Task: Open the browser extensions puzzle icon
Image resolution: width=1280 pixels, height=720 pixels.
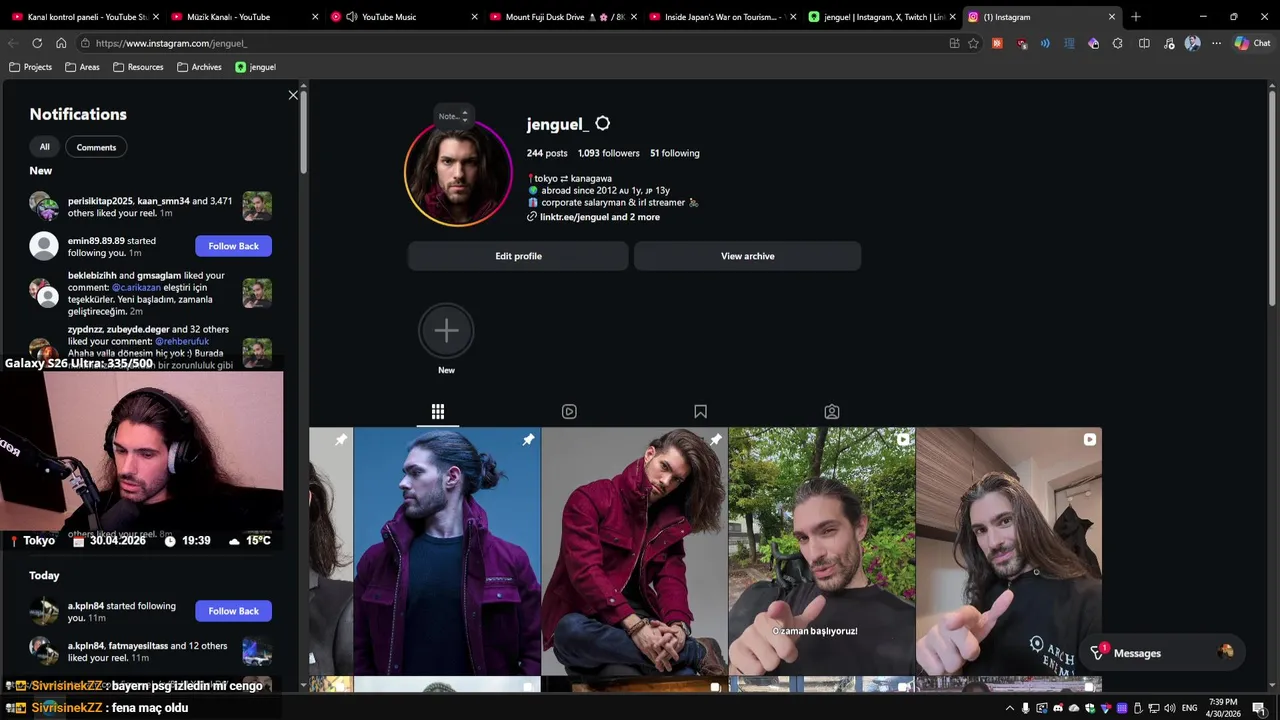Action: 1117,43
